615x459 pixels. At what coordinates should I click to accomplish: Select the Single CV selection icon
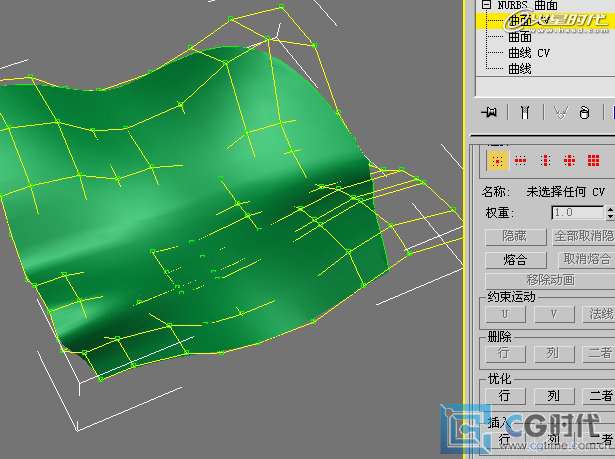click(x=497, y=161)
